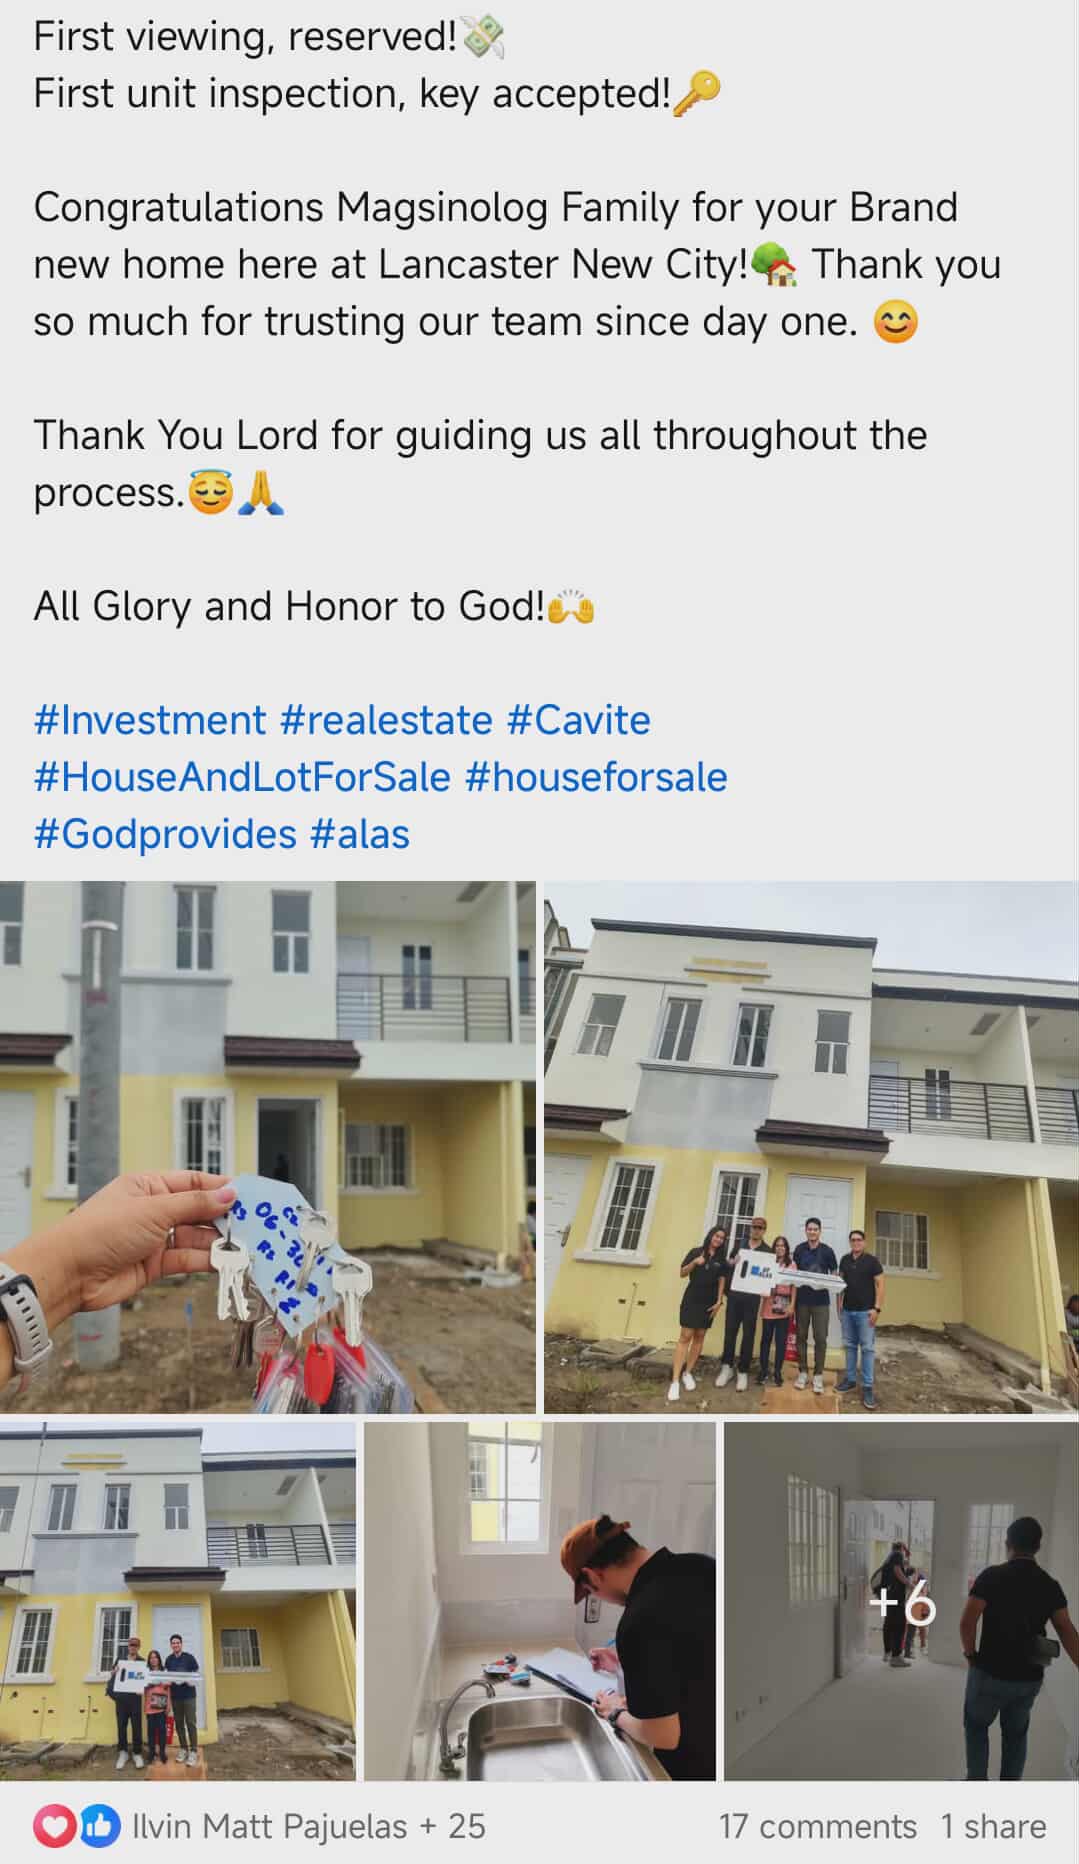Click the heart reaction icon
1079x1864 pixels.
[54, 1827]
